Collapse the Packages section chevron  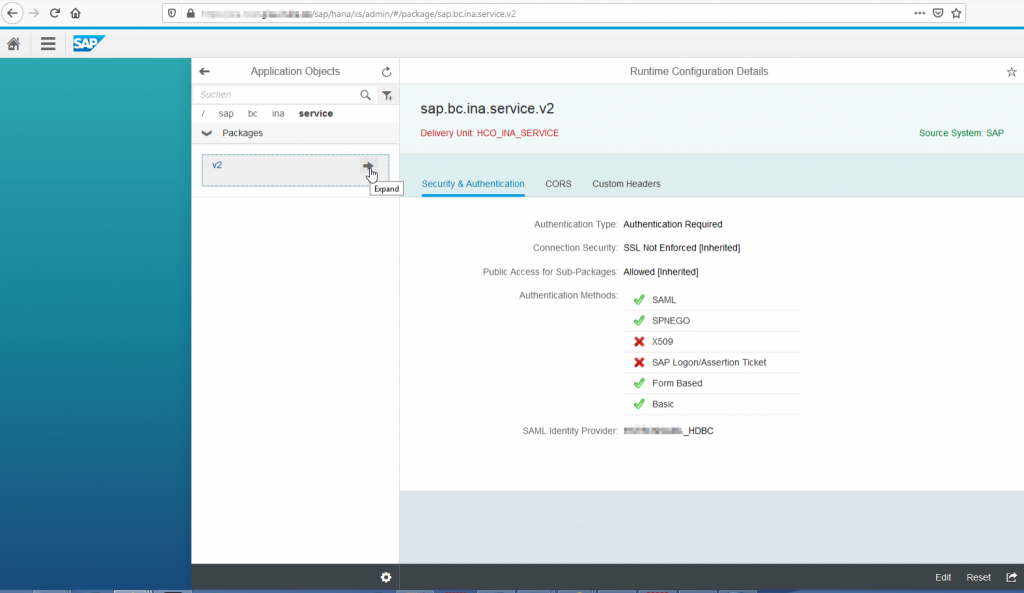point(206,133)
